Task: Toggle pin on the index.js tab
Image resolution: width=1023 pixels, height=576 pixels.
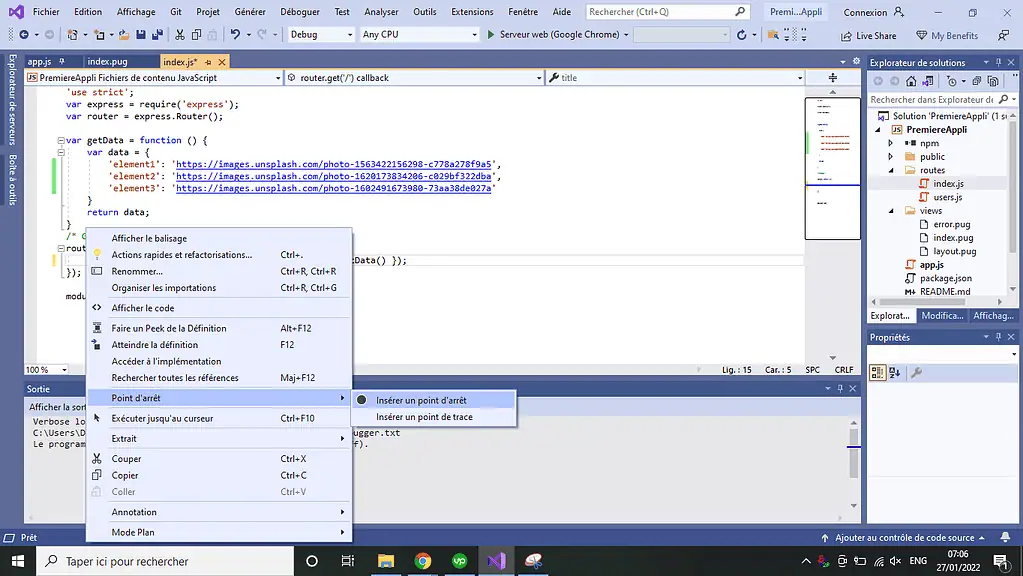Action: 208,62
